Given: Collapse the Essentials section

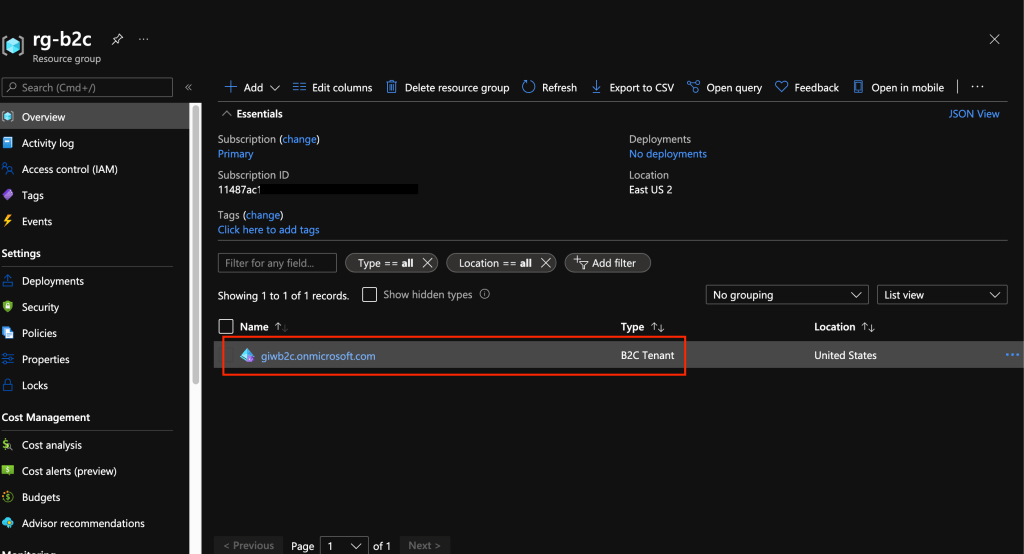Looking at the screenshot, I should point(227,114).
